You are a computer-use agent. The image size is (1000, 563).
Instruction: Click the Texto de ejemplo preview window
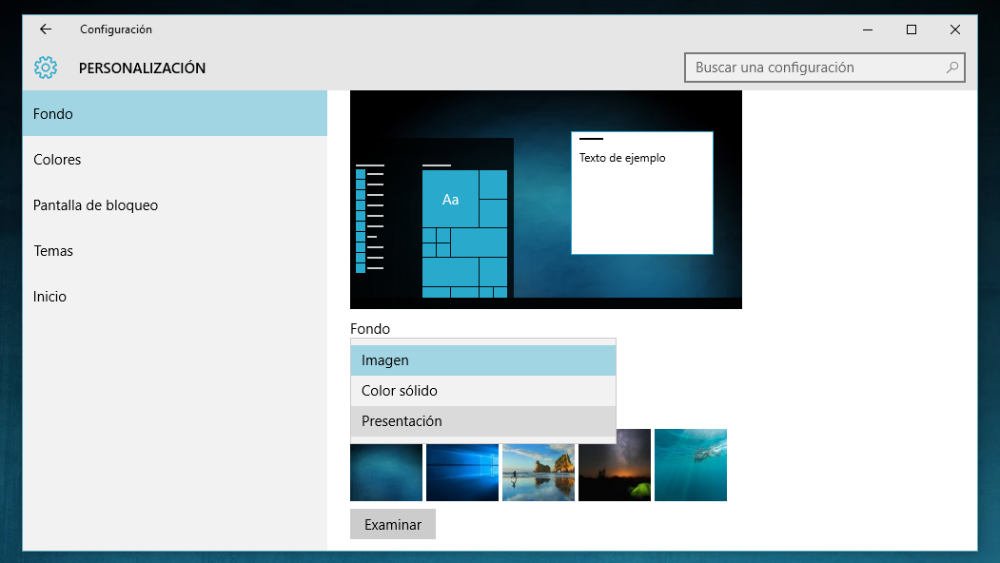(x=642, y=193)
